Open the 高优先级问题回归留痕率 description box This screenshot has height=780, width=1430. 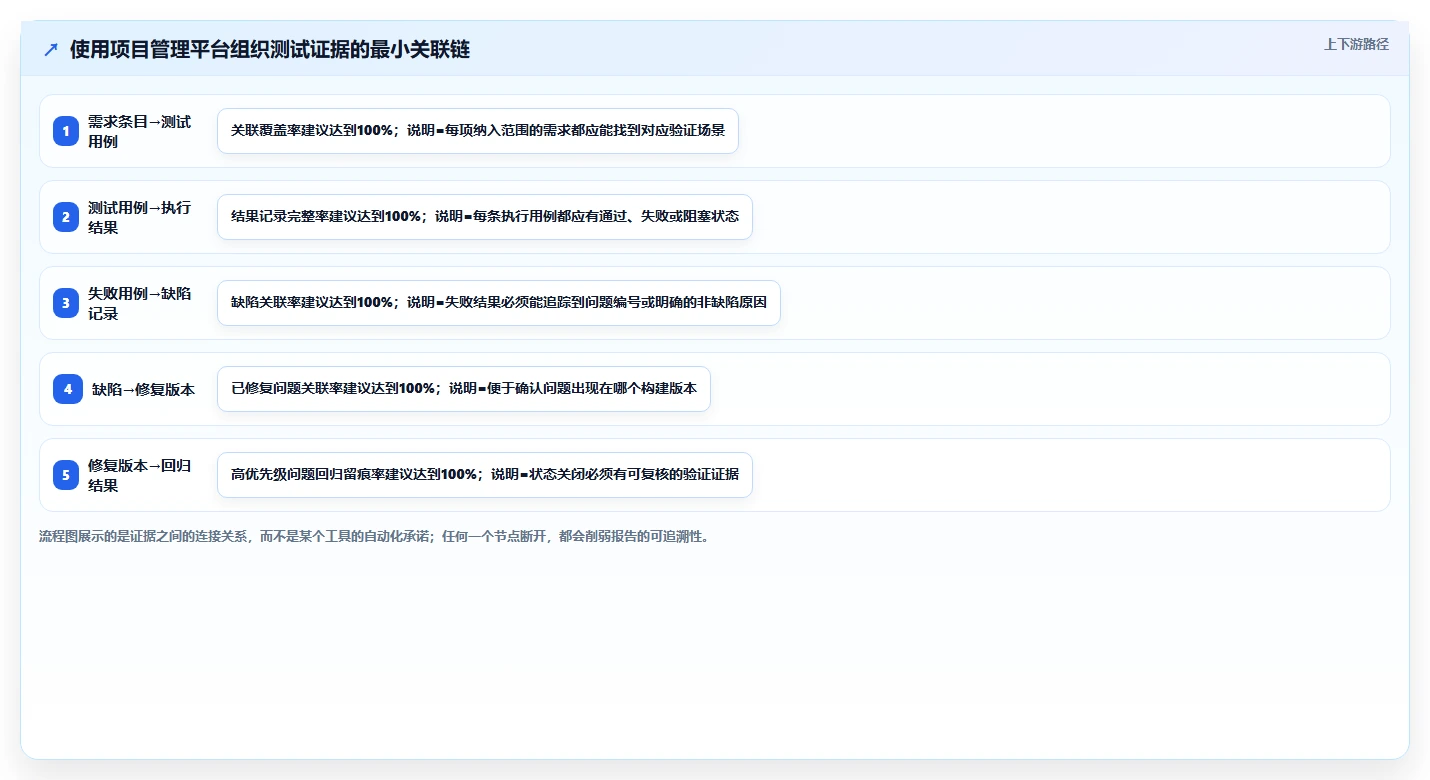(x=485, y=475)
